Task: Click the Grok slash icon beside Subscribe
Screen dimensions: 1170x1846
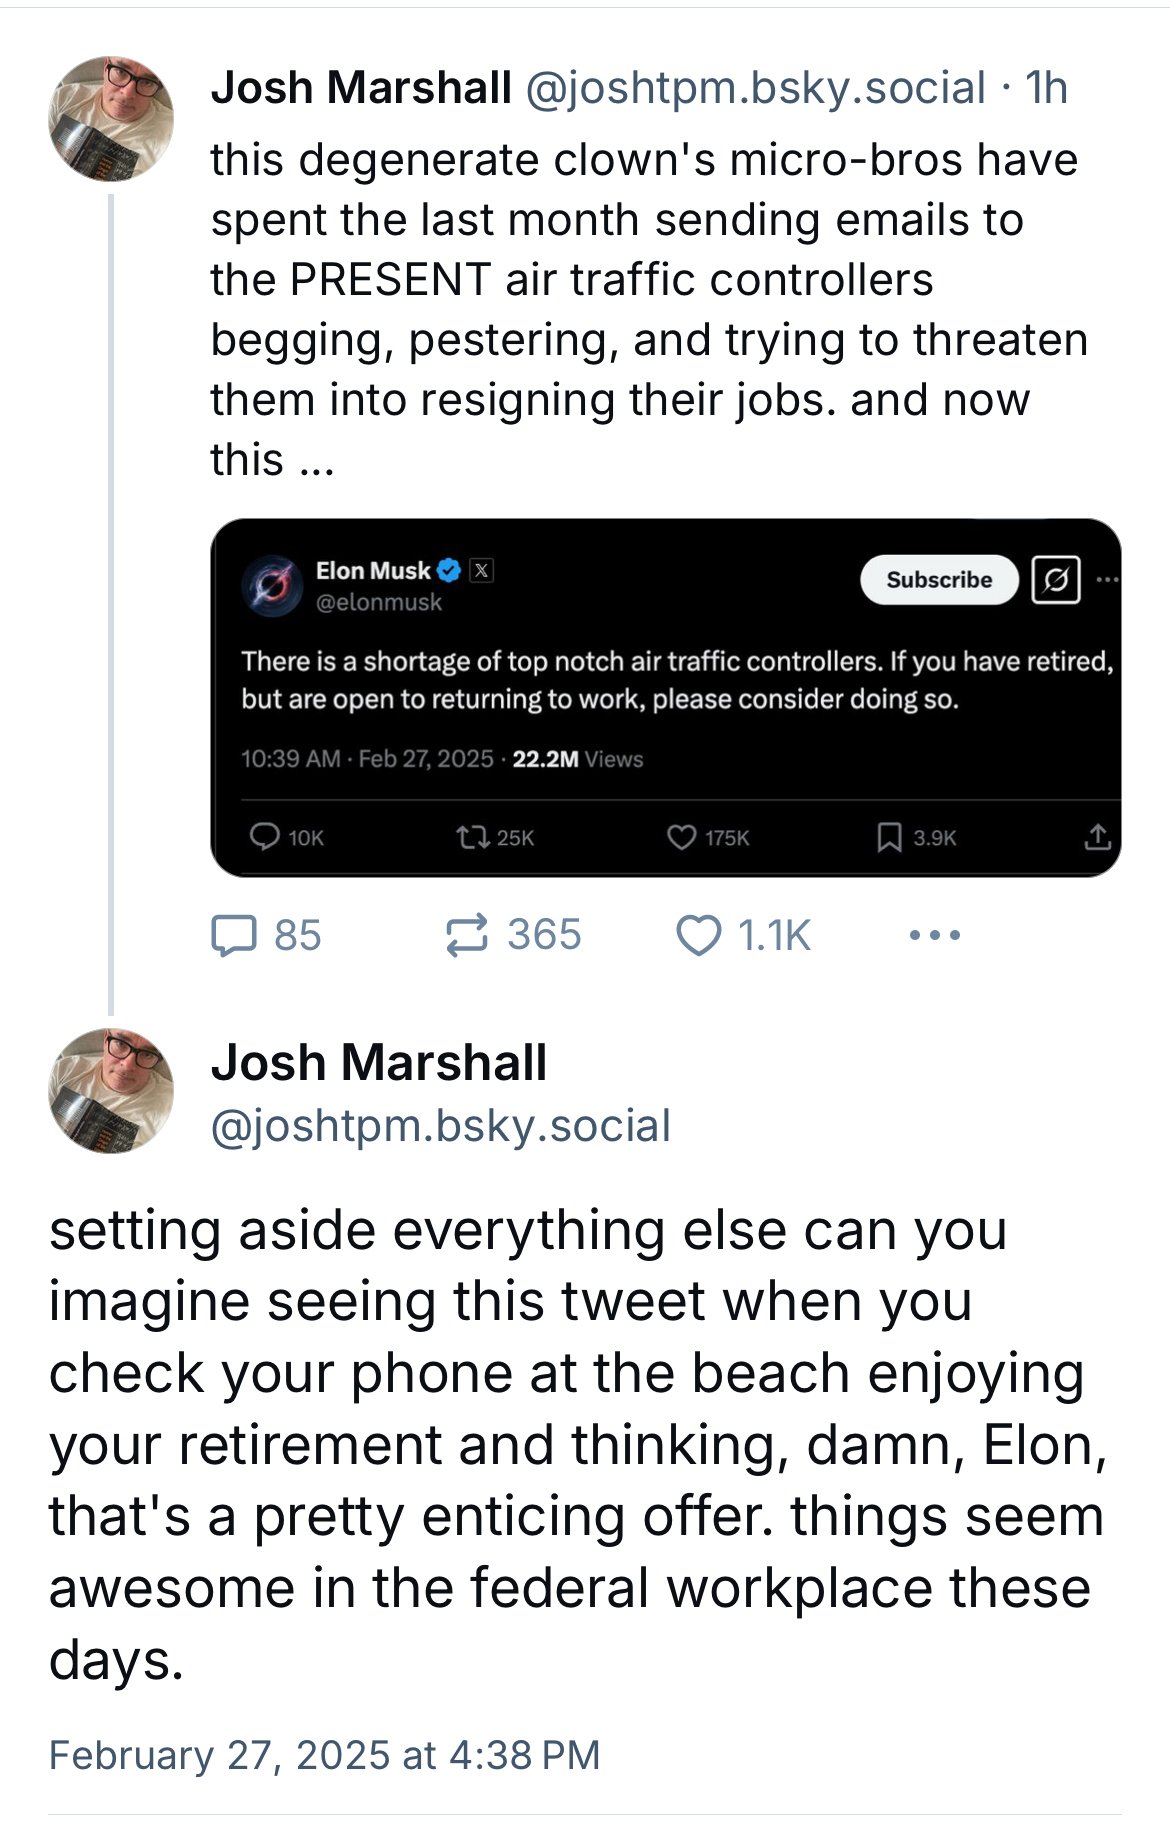Action: coord(1055,580)
